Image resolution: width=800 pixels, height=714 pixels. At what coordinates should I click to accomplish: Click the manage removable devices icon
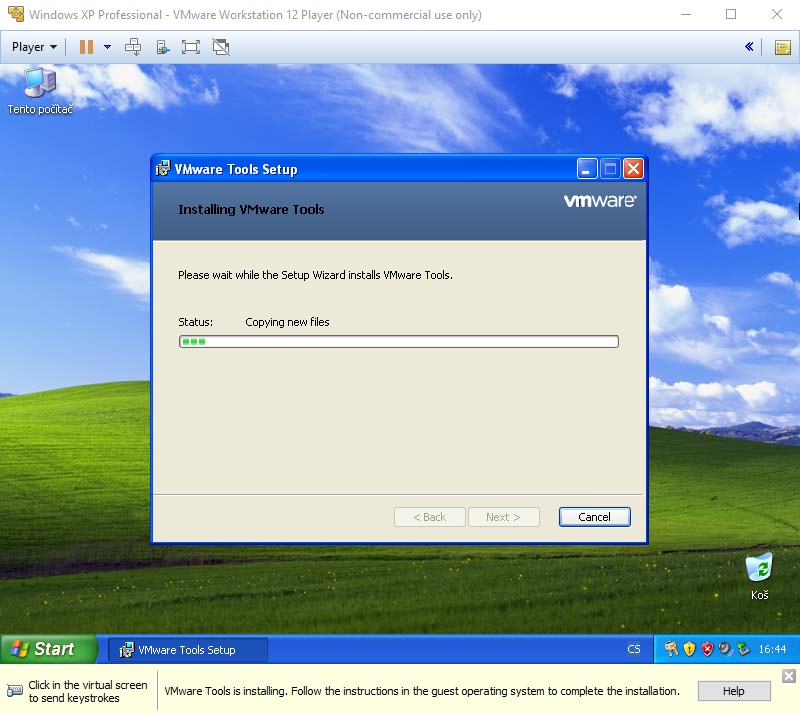[162, 47]
